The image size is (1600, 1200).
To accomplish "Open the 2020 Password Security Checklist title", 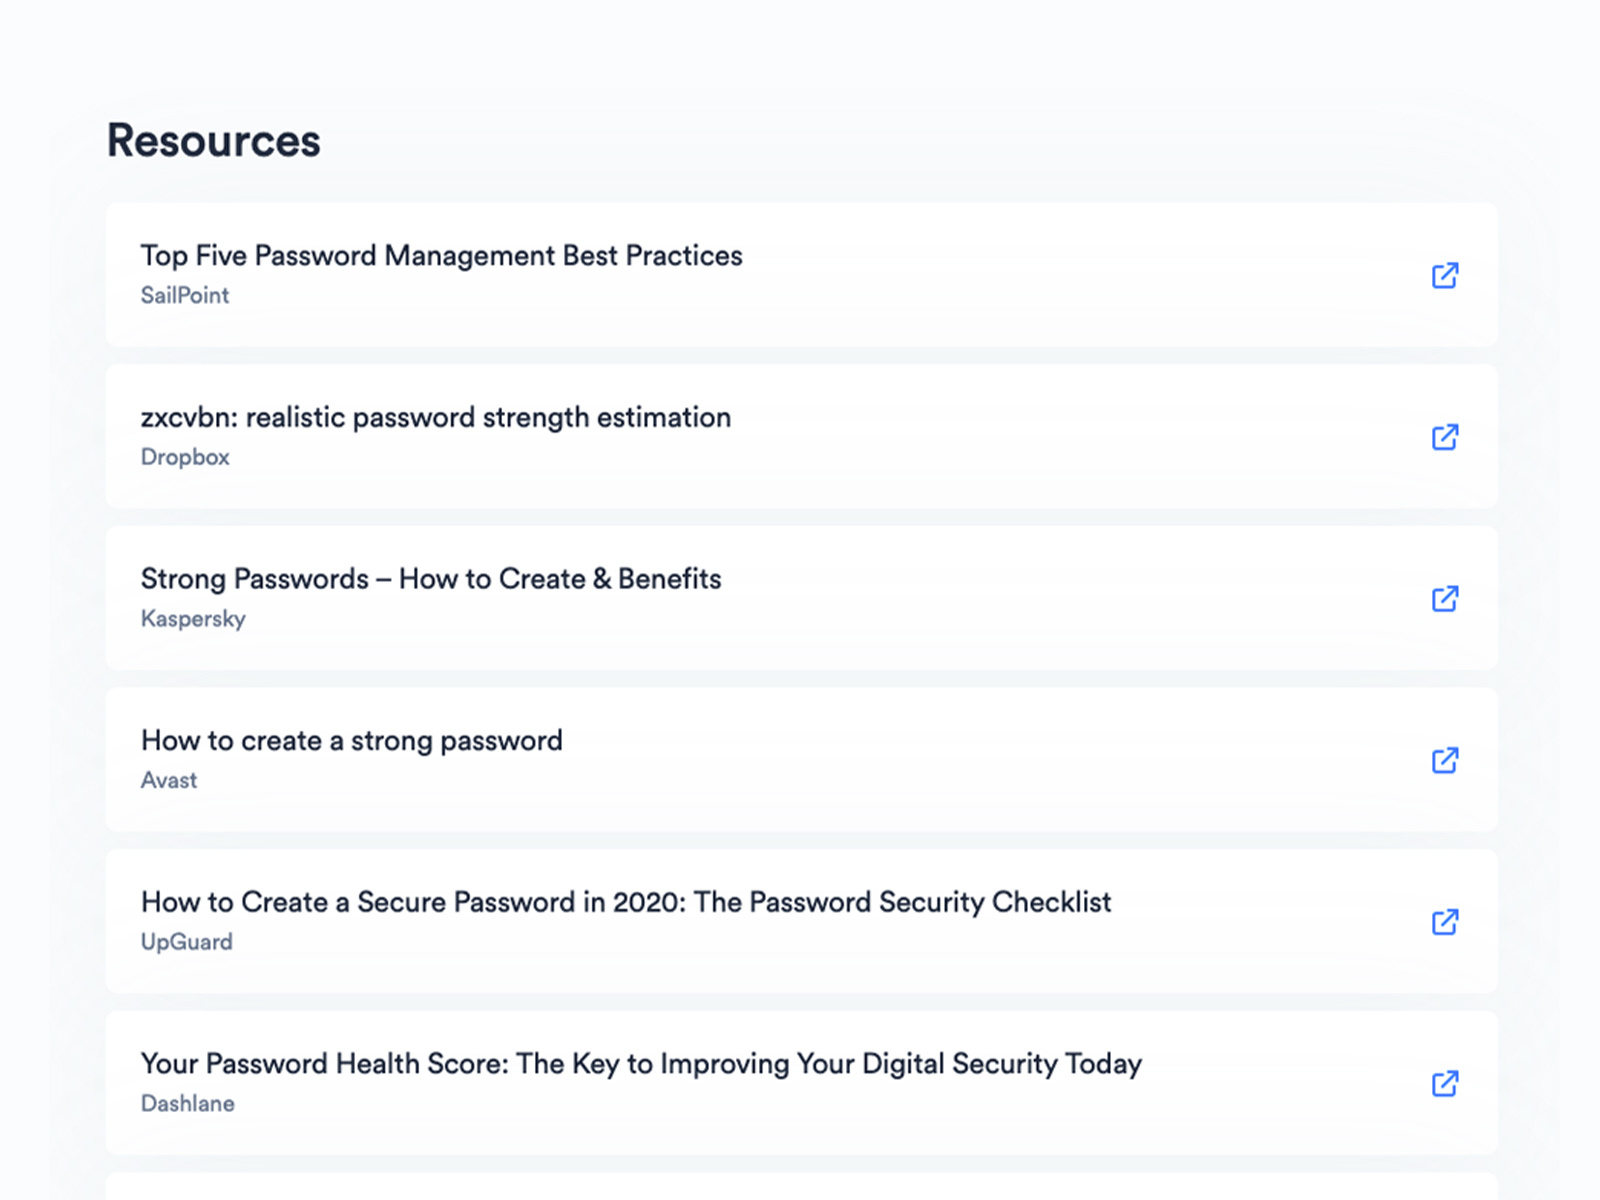I will 625,902.
